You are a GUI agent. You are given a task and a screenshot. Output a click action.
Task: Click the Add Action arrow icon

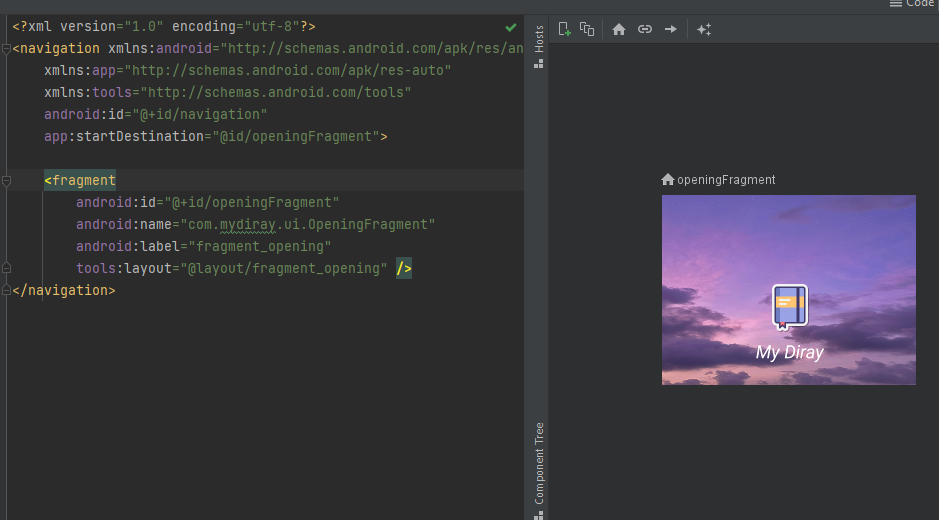point(671,29)
